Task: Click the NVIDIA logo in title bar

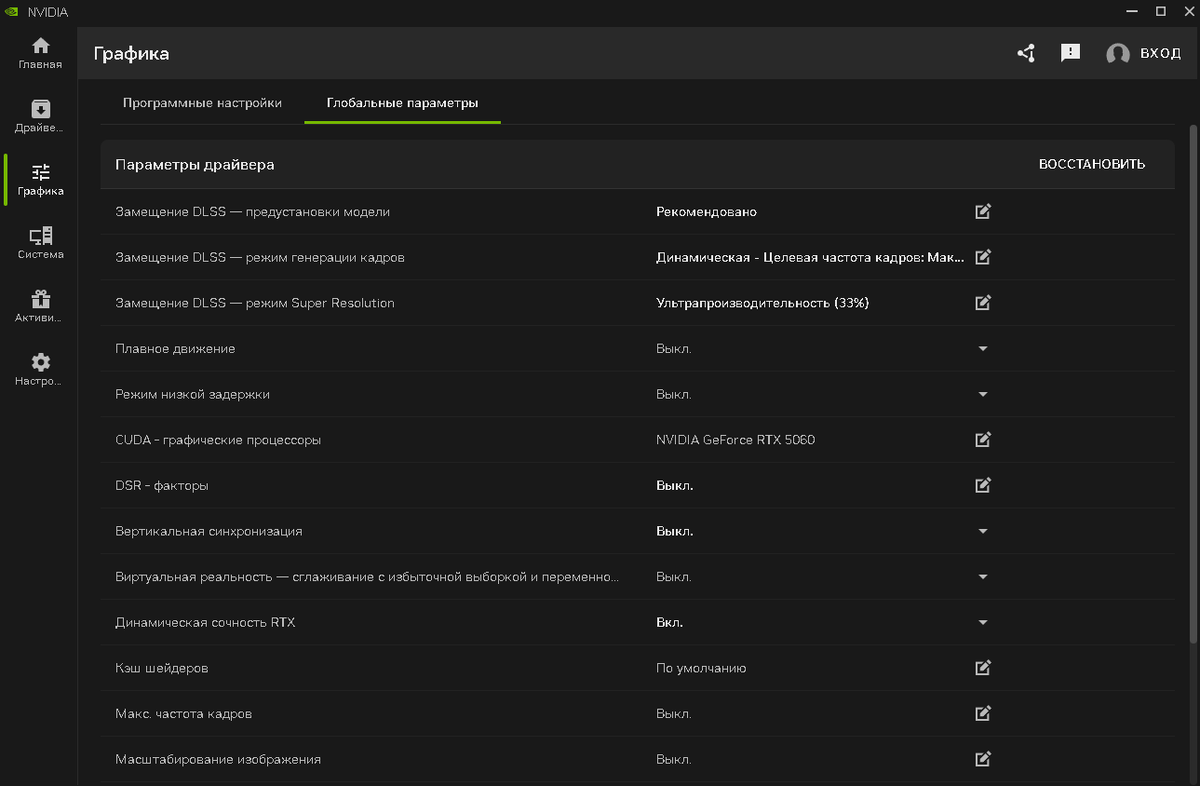Action: [x=12, y=11]
